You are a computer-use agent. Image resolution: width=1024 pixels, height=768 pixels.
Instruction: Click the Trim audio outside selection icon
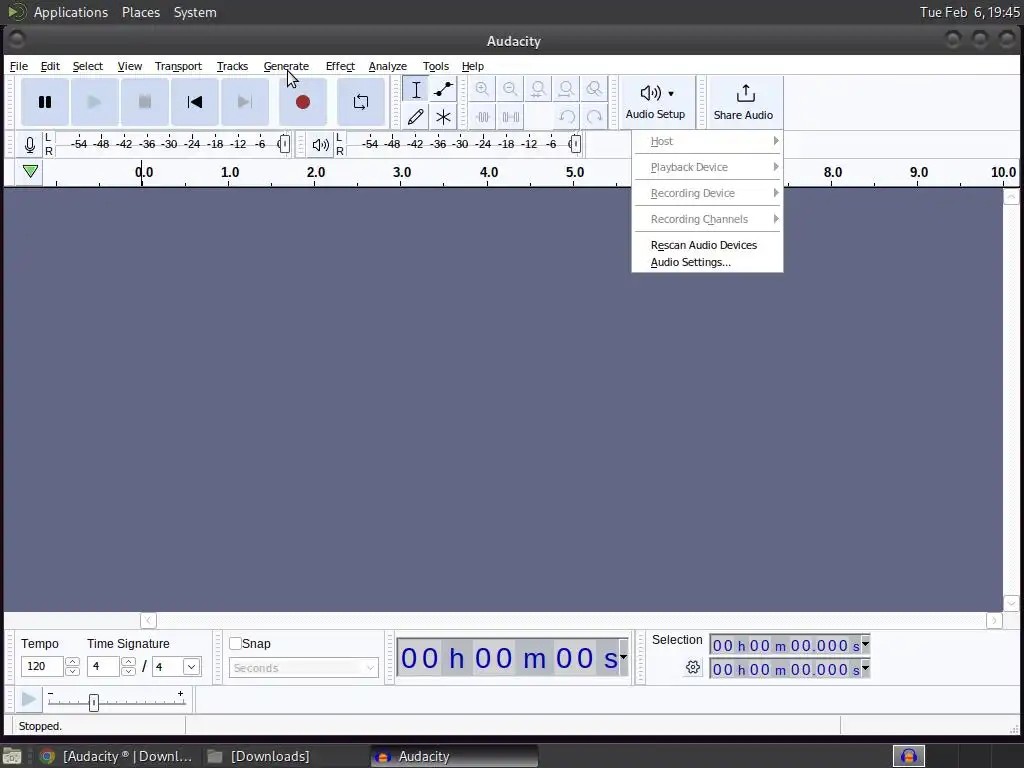[x=482, y=117]
